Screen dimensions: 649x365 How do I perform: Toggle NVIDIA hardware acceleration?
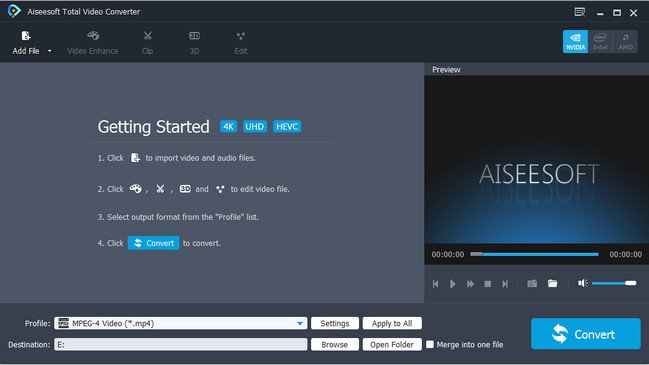tap(575, 41)
